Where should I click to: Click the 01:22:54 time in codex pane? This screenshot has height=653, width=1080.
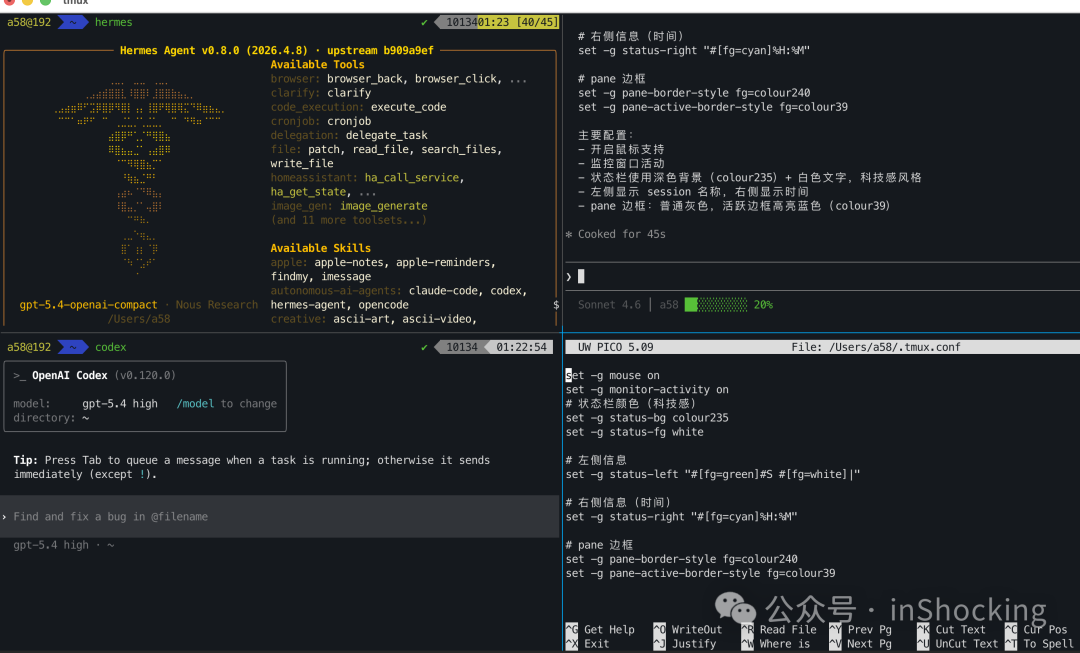521,347
